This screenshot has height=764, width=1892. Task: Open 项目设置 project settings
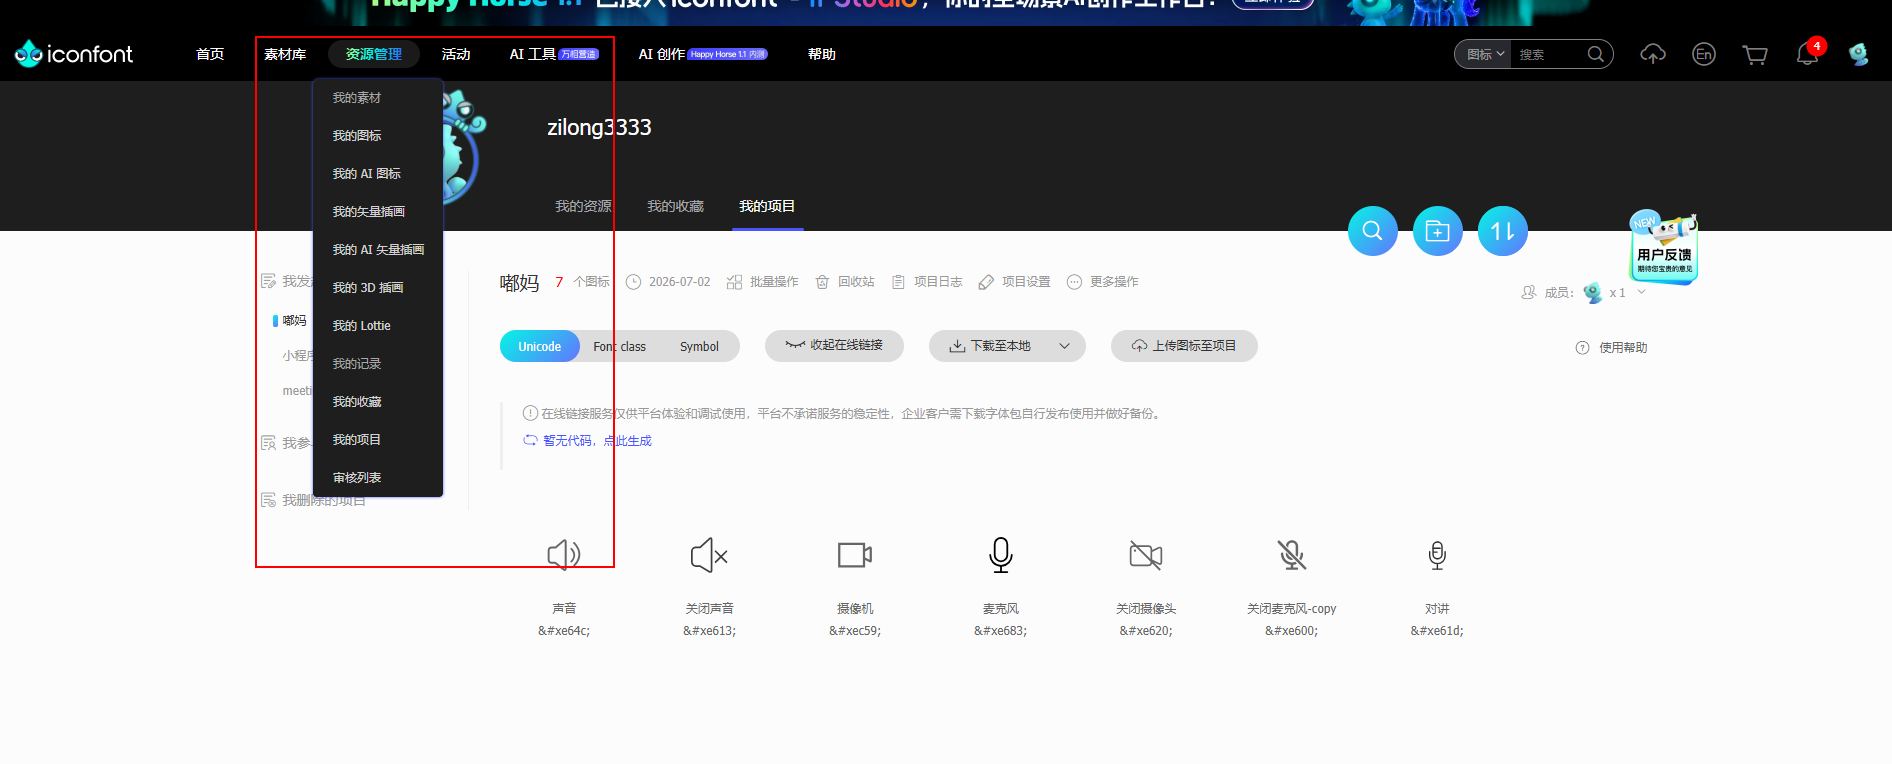tap(1015, 282)
